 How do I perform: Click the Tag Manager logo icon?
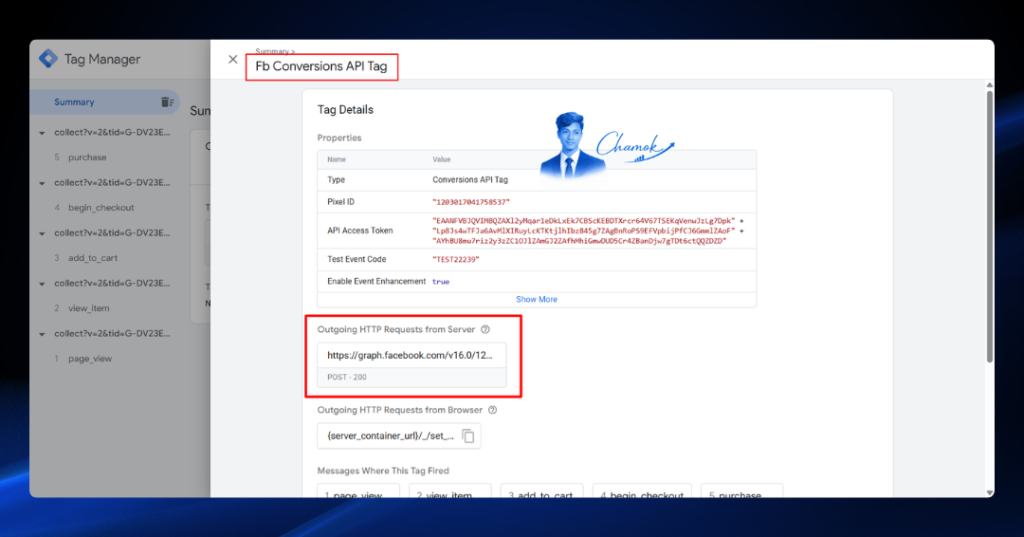pyautogui.click(x=48, y=59)
